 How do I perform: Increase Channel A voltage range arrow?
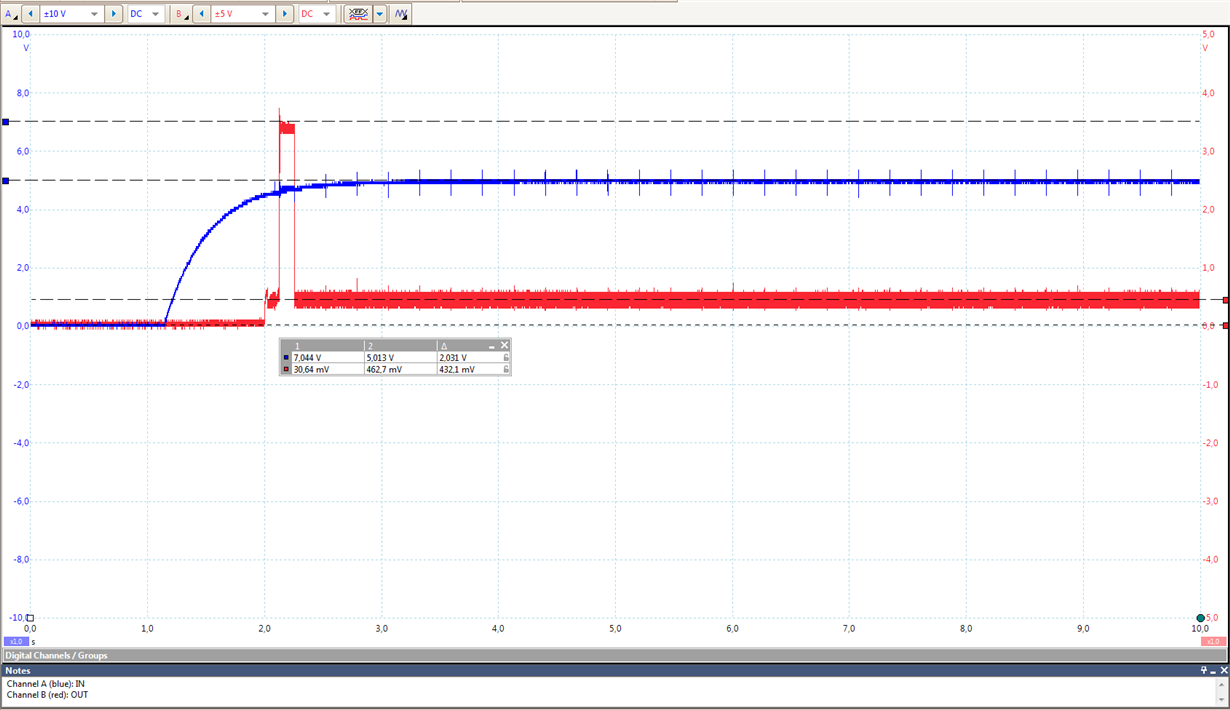pos(113,14)
